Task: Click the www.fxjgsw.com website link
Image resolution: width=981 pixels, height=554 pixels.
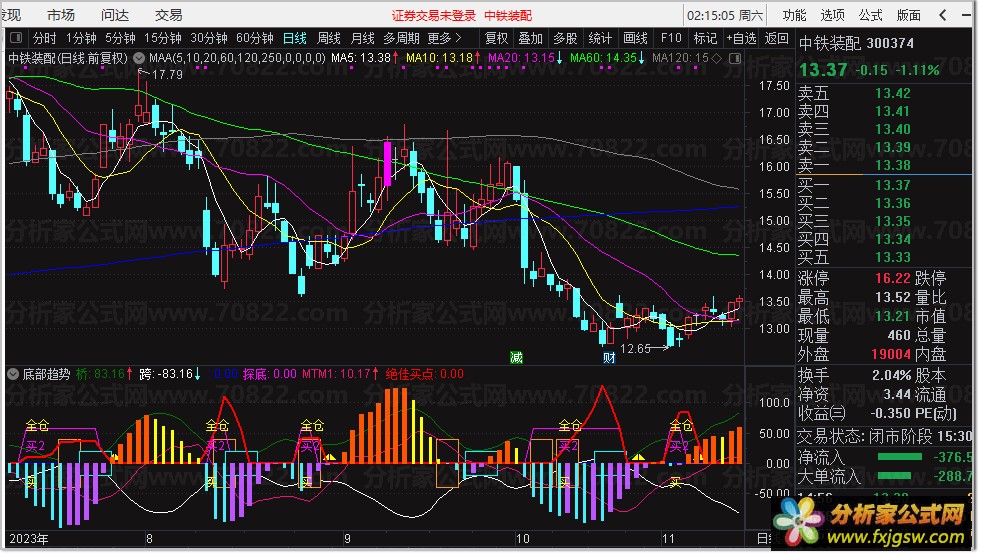Action: click(x=895, y=536)
